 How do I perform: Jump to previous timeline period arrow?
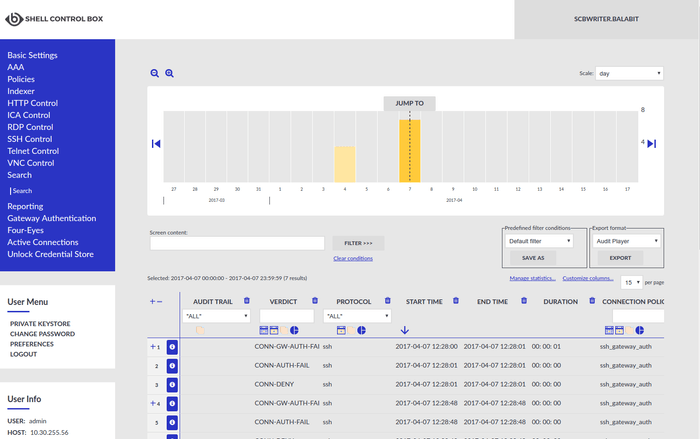(156, 144)
